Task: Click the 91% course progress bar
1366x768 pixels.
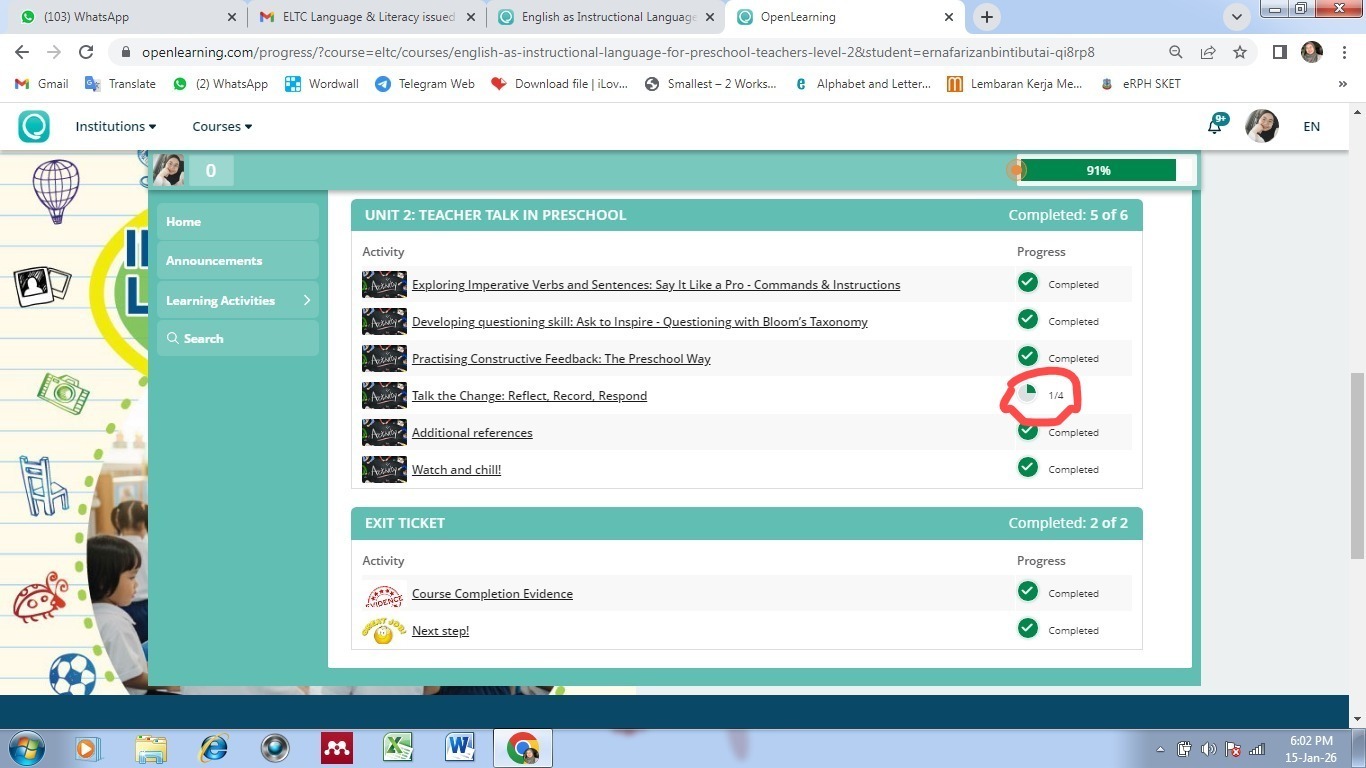Action: coord(1106,171)
